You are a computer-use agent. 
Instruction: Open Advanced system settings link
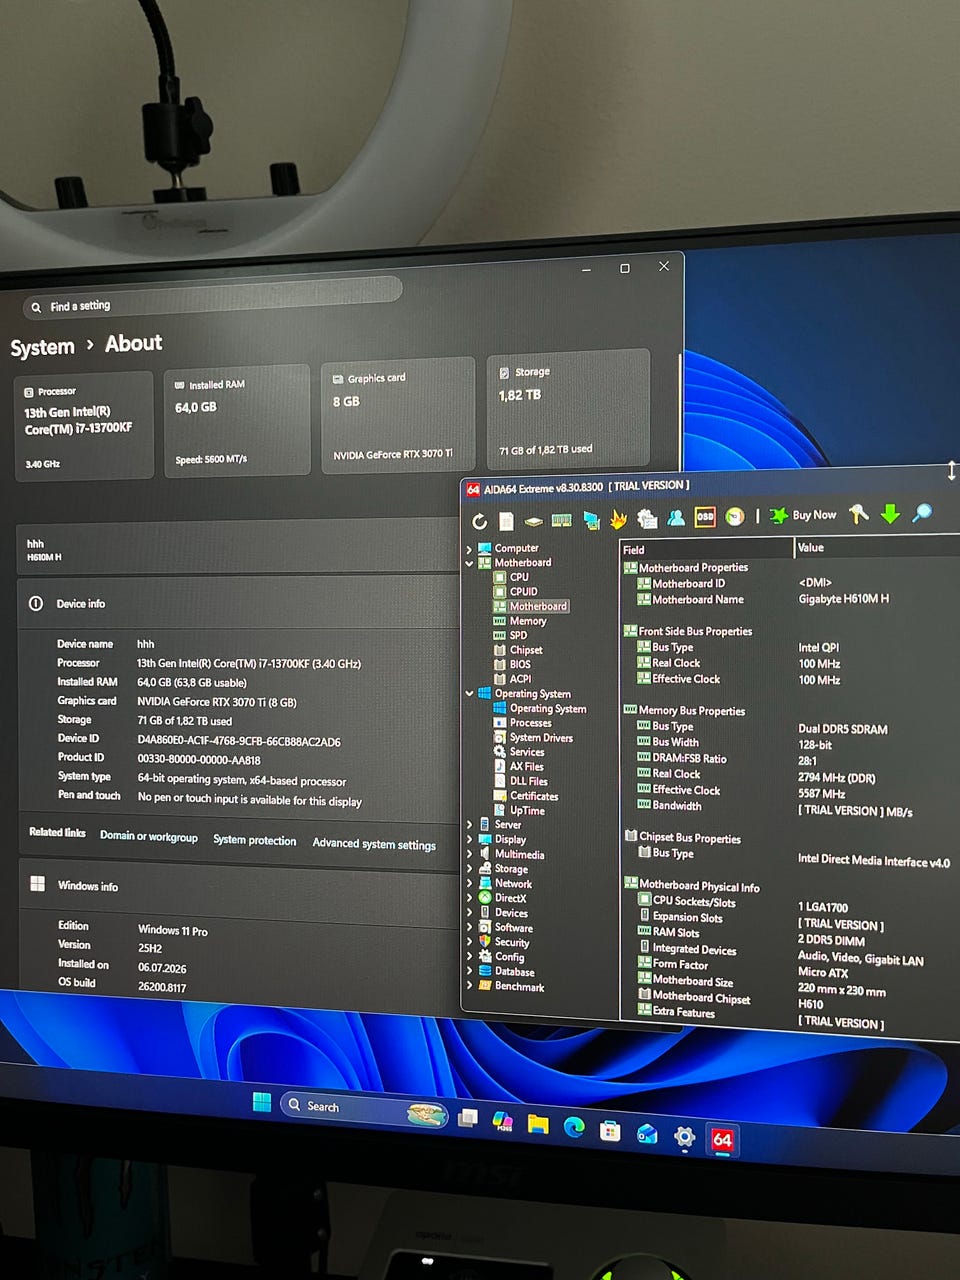(374, 844)
